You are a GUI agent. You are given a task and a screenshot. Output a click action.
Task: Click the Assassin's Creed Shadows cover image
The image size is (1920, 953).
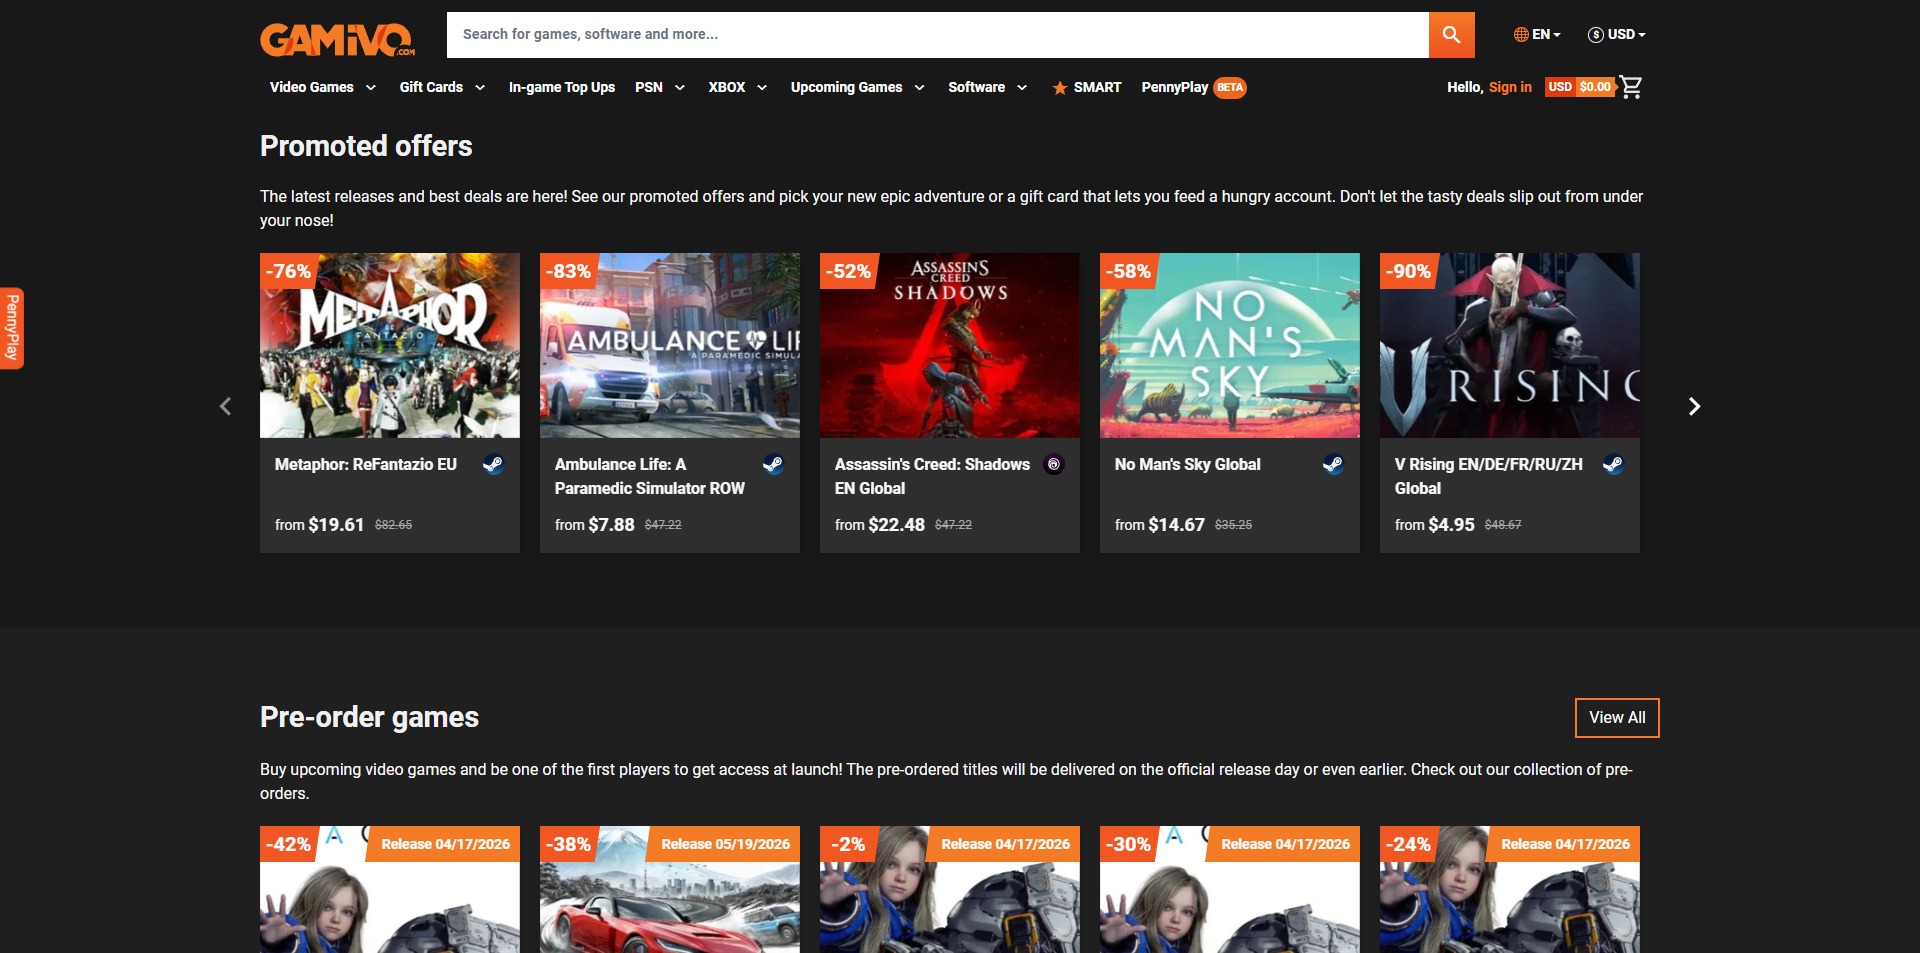950,345
